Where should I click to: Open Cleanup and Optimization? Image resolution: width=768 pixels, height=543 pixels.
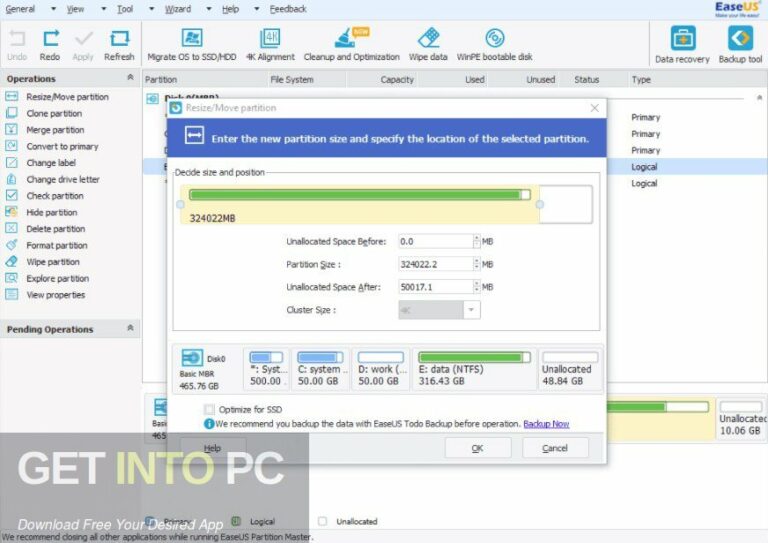click(x=351, y=45)
